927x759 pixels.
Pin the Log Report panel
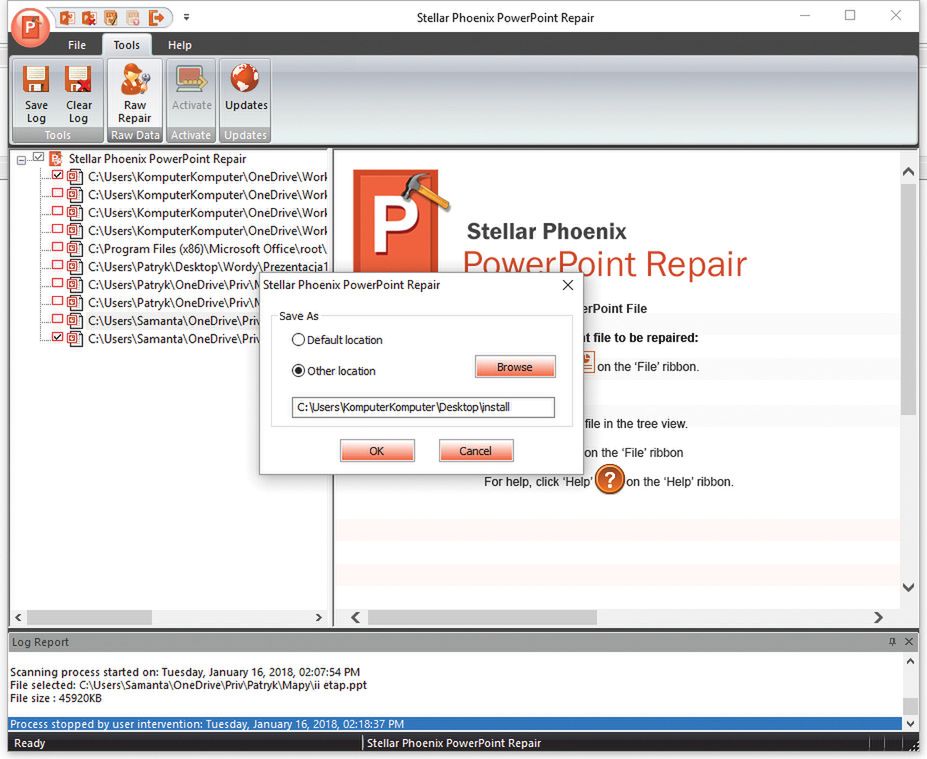point(893,642)
